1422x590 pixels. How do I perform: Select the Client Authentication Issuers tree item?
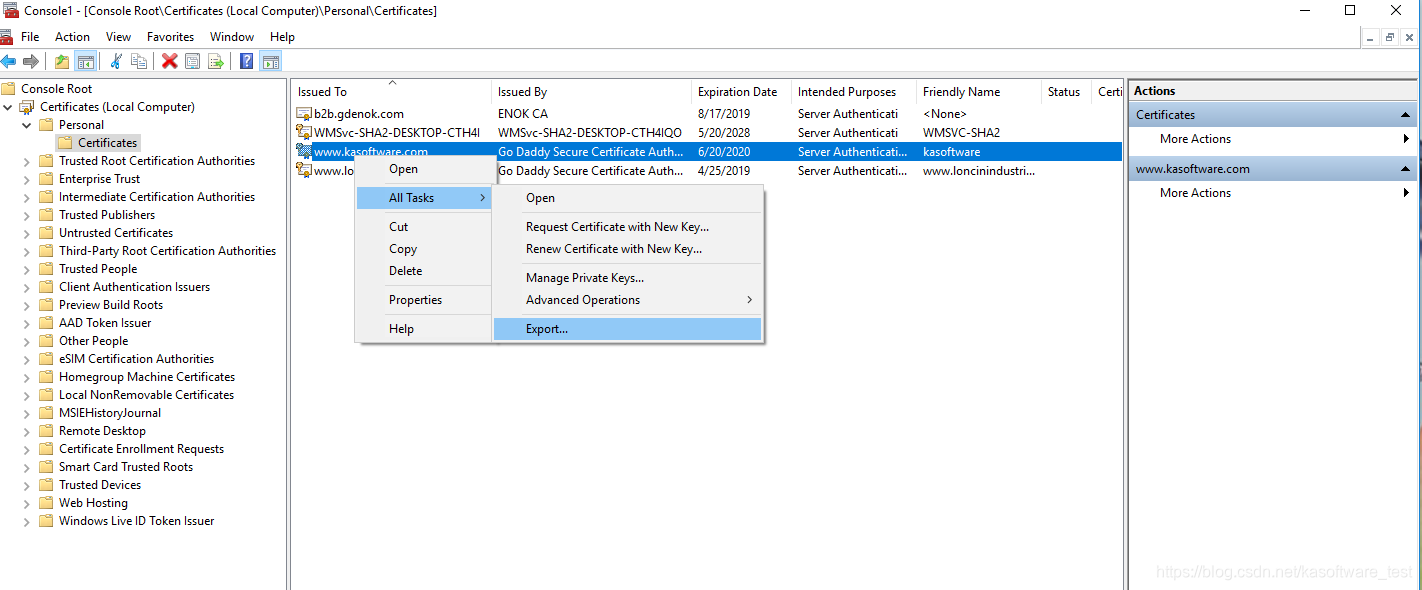(134, 287)
